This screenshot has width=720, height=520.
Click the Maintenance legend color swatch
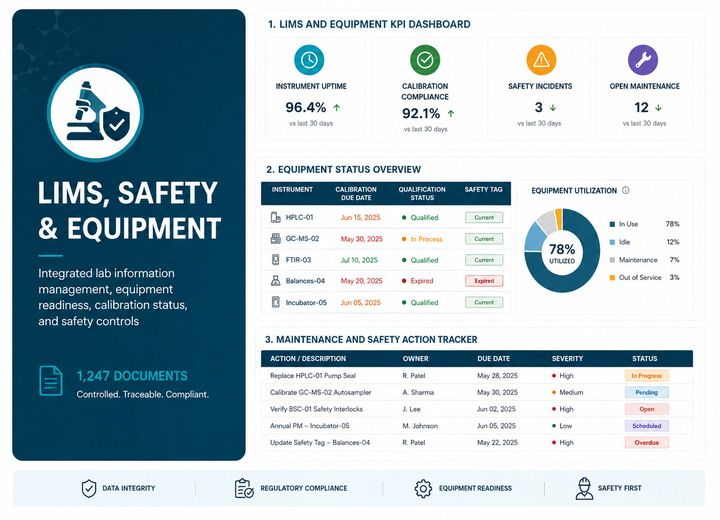612,260
